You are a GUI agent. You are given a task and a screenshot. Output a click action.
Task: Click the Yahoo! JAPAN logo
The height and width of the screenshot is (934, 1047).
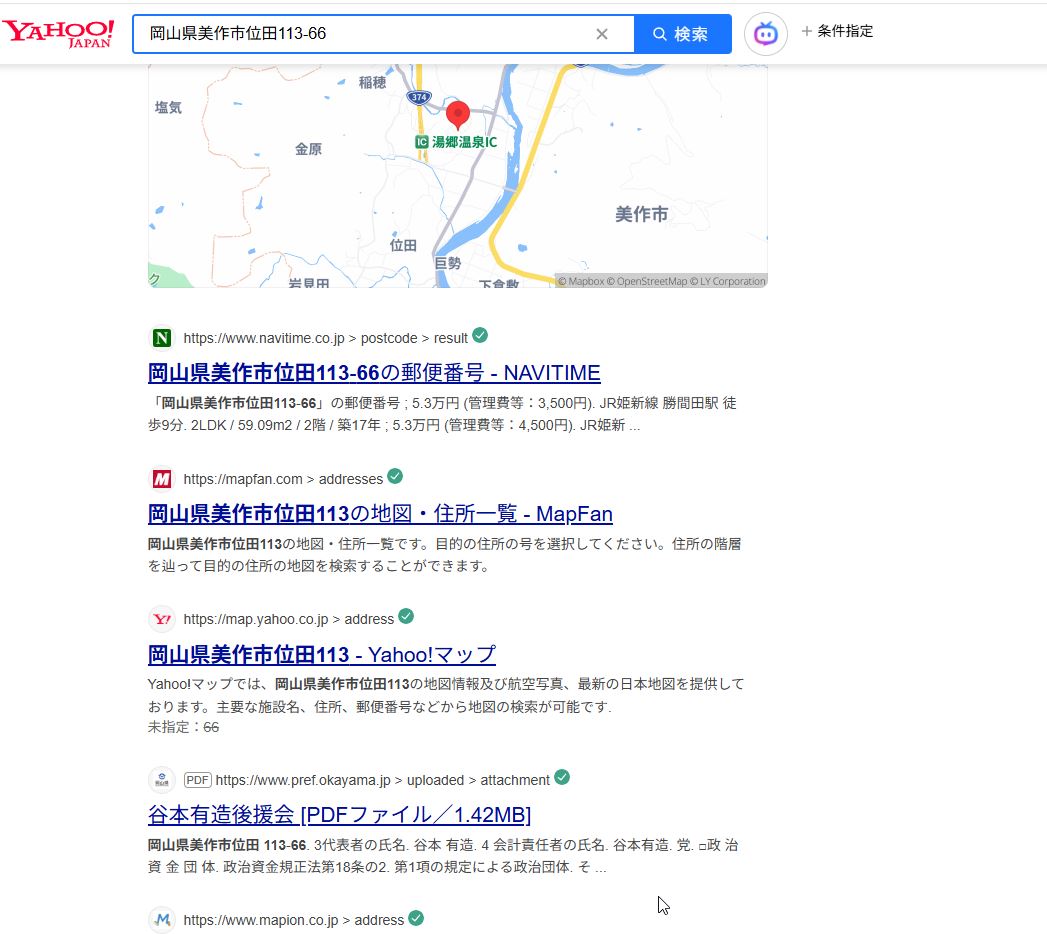(58, 33)
